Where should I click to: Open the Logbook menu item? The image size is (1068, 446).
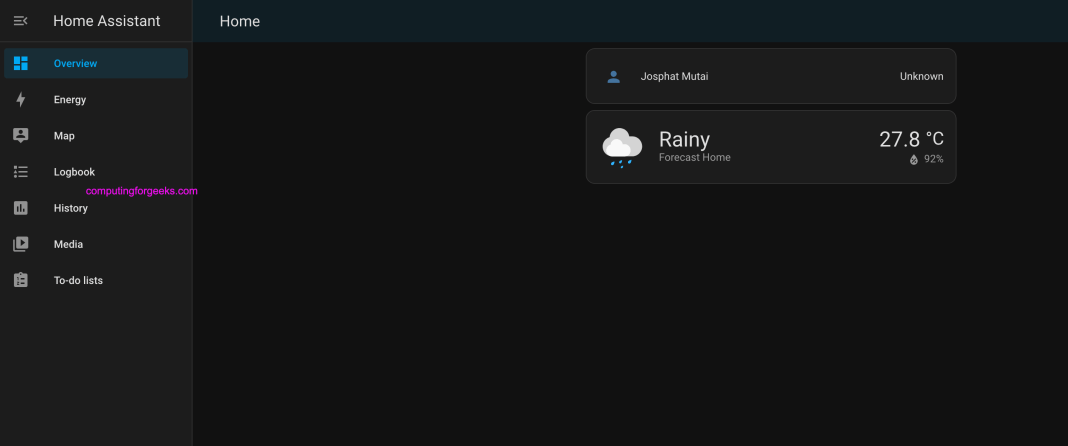click(x=96, y=172)
